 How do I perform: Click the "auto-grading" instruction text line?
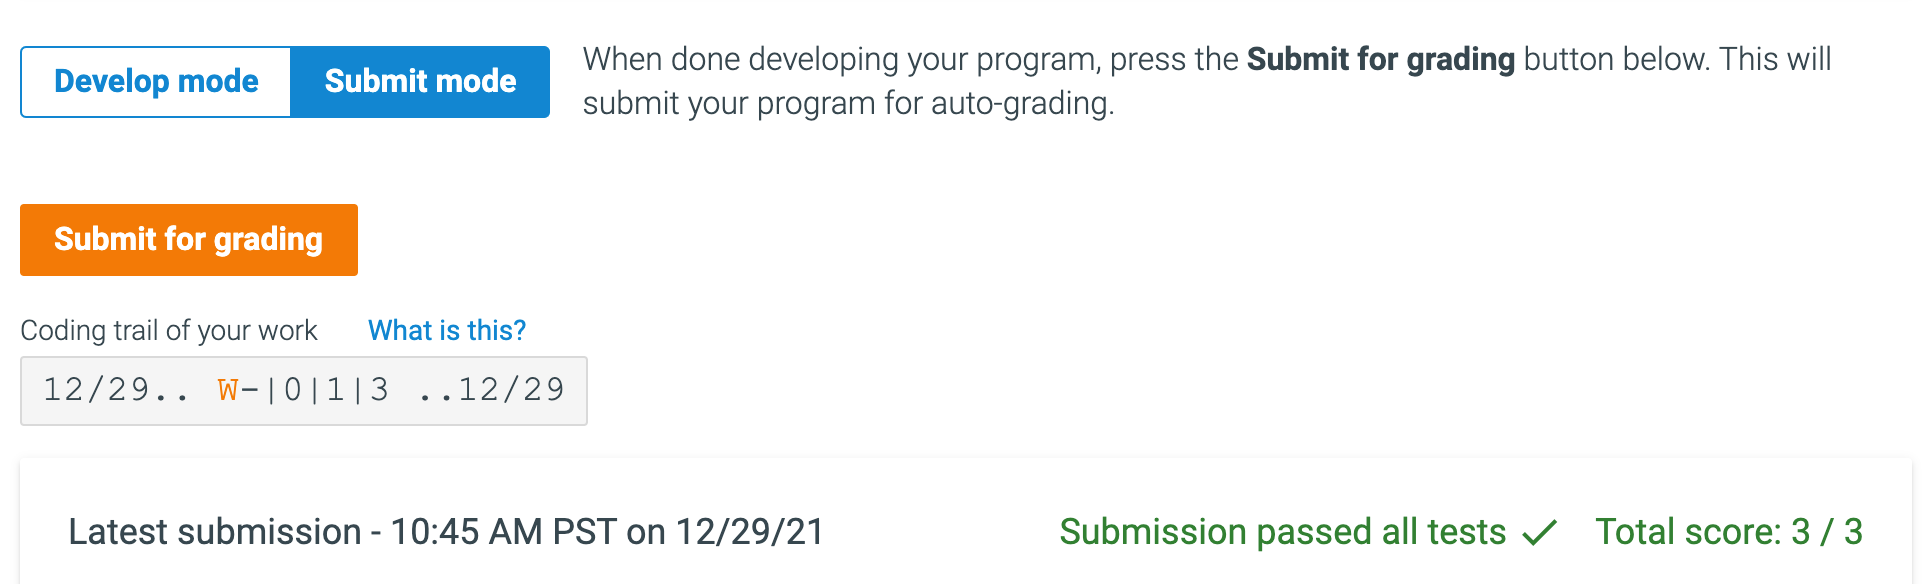[x=848, y=103]
